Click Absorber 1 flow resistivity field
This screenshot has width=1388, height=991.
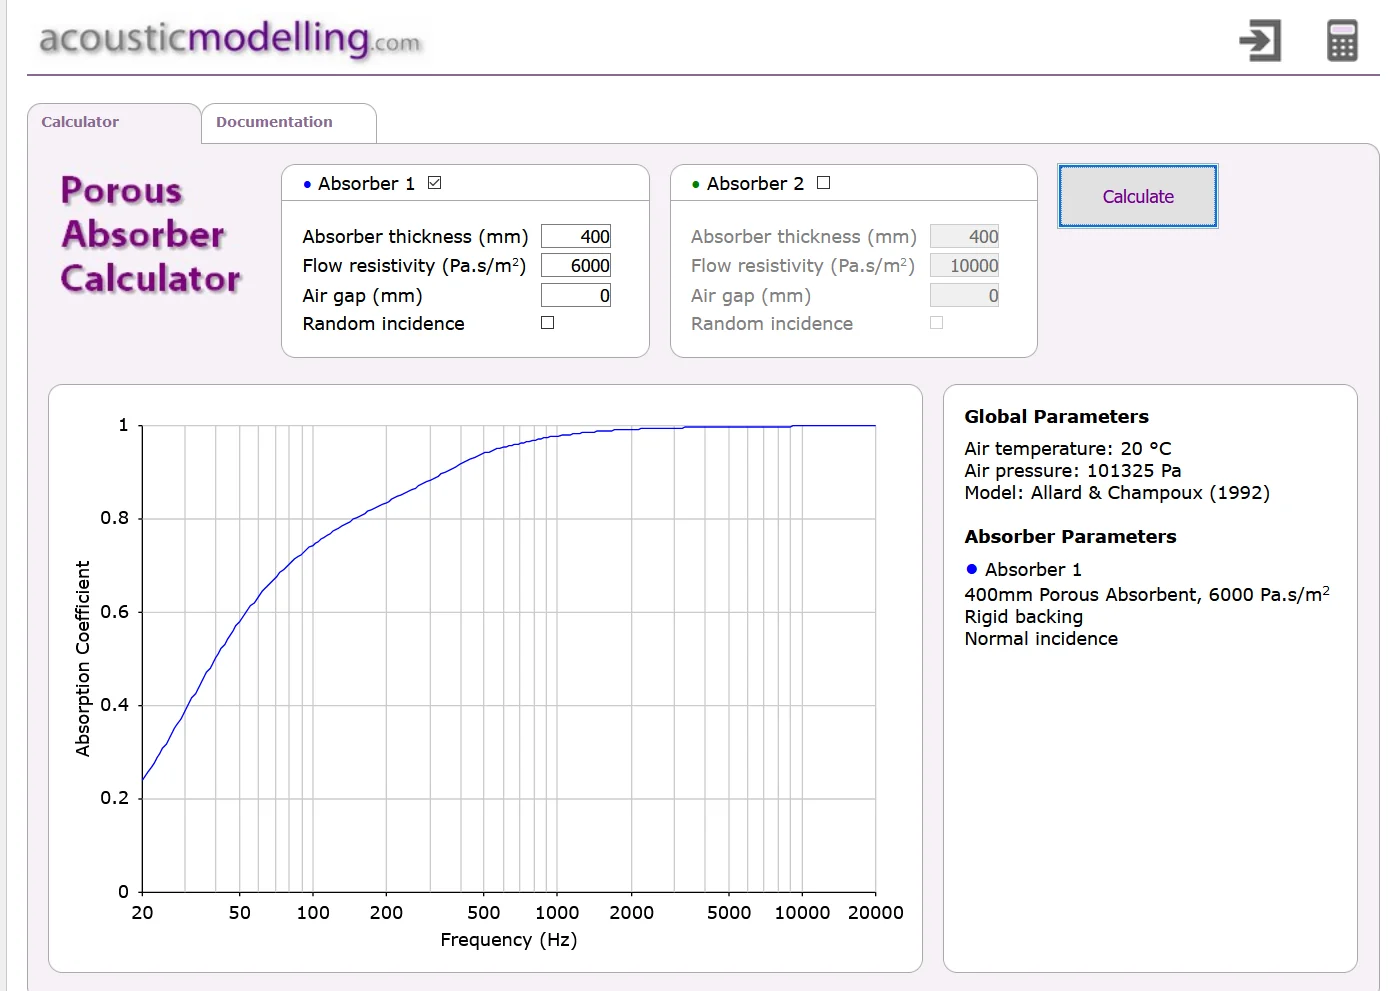tap(576, 265)
